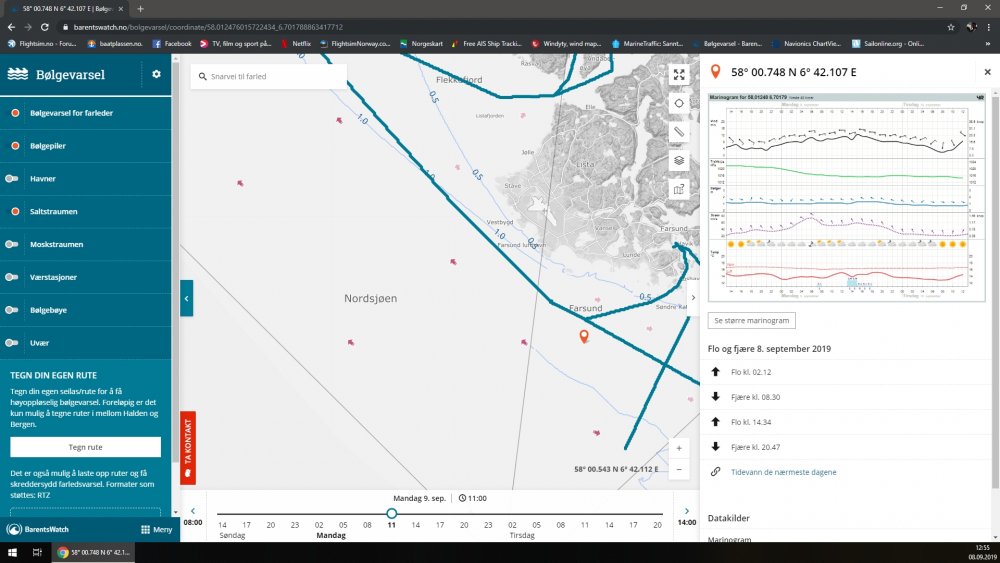Click the Flo kl. 02.12 row
The image size is (1000, 563).
point(846,372)
